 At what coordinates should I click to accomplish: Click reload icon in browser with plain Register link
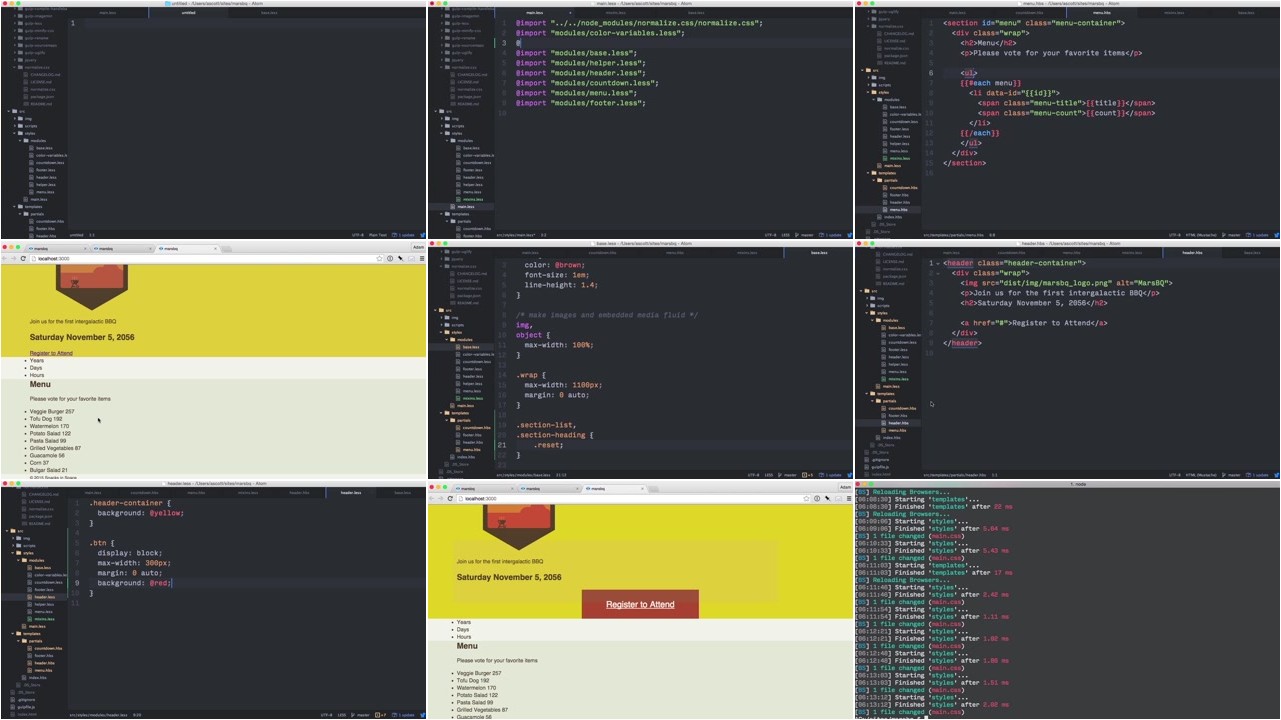pyautogui.click(x=22, y=258)
